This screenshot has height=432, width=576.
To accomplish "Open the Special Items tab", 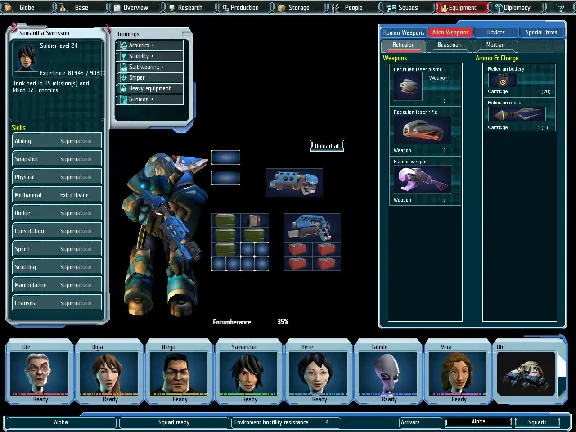I will 541,32.
